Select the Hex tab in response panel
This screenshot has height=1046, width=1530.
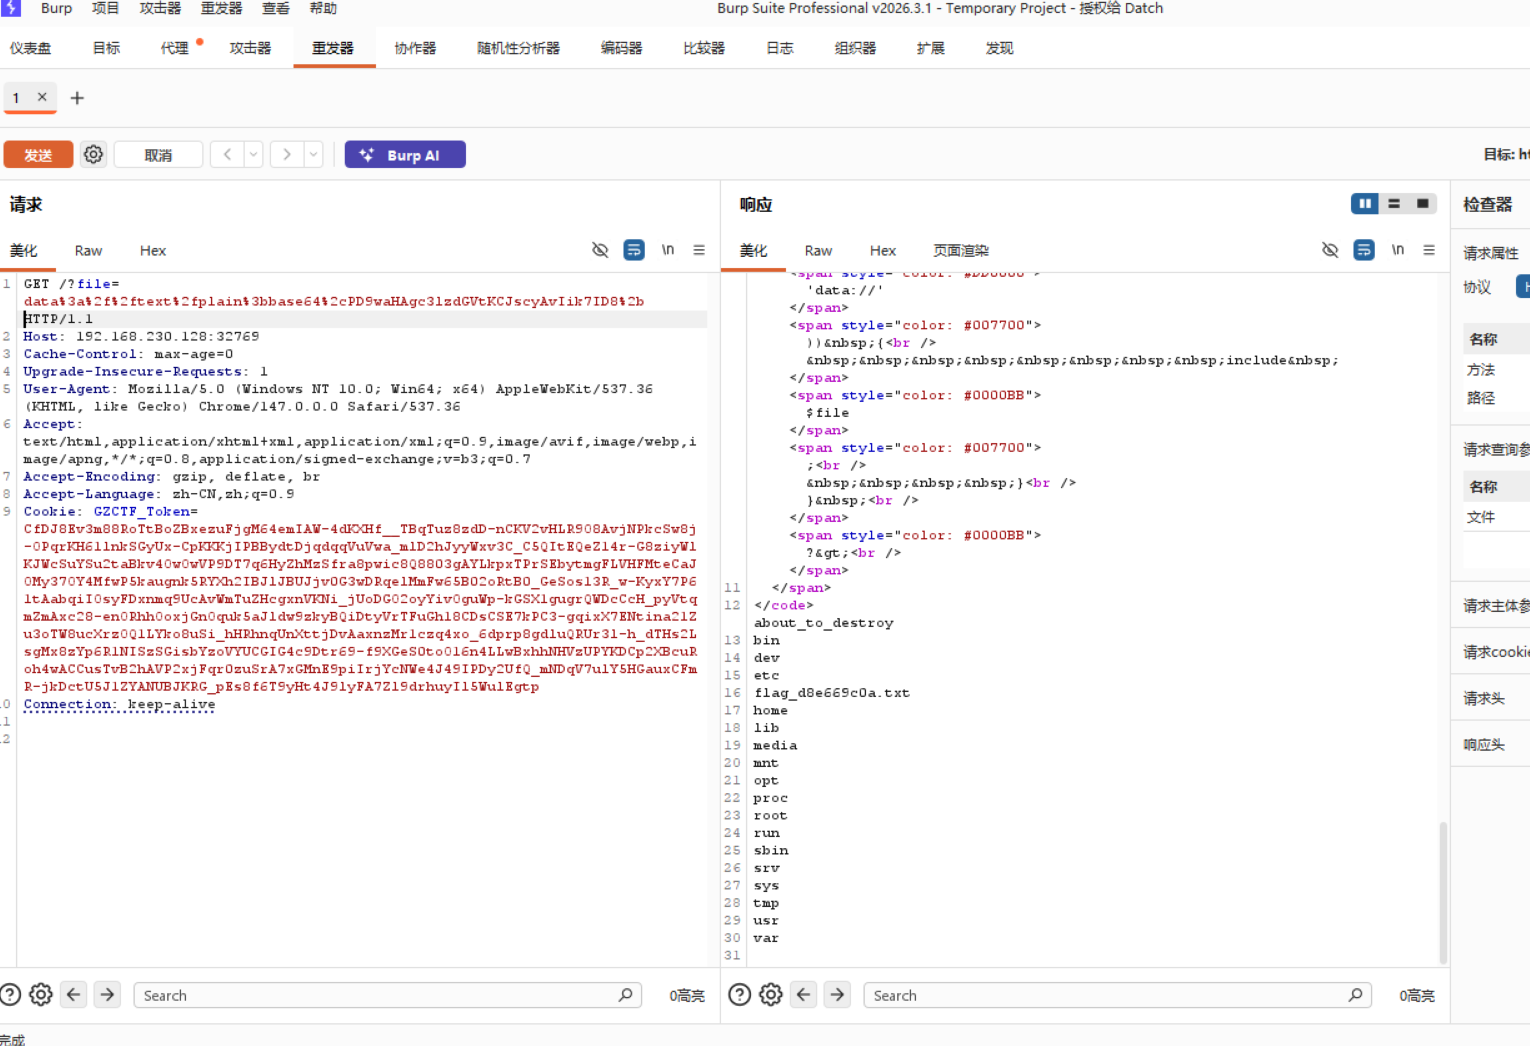click(x=883, y=251)
